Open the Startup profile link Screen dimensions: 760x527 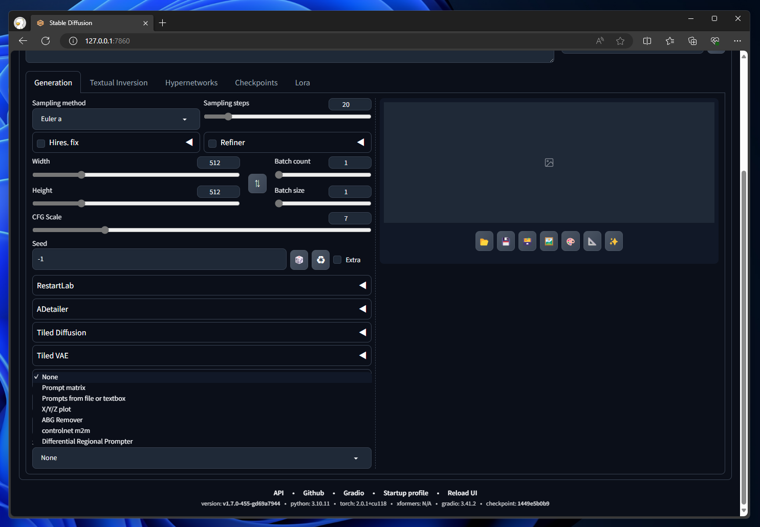click(x=406, y=493)
